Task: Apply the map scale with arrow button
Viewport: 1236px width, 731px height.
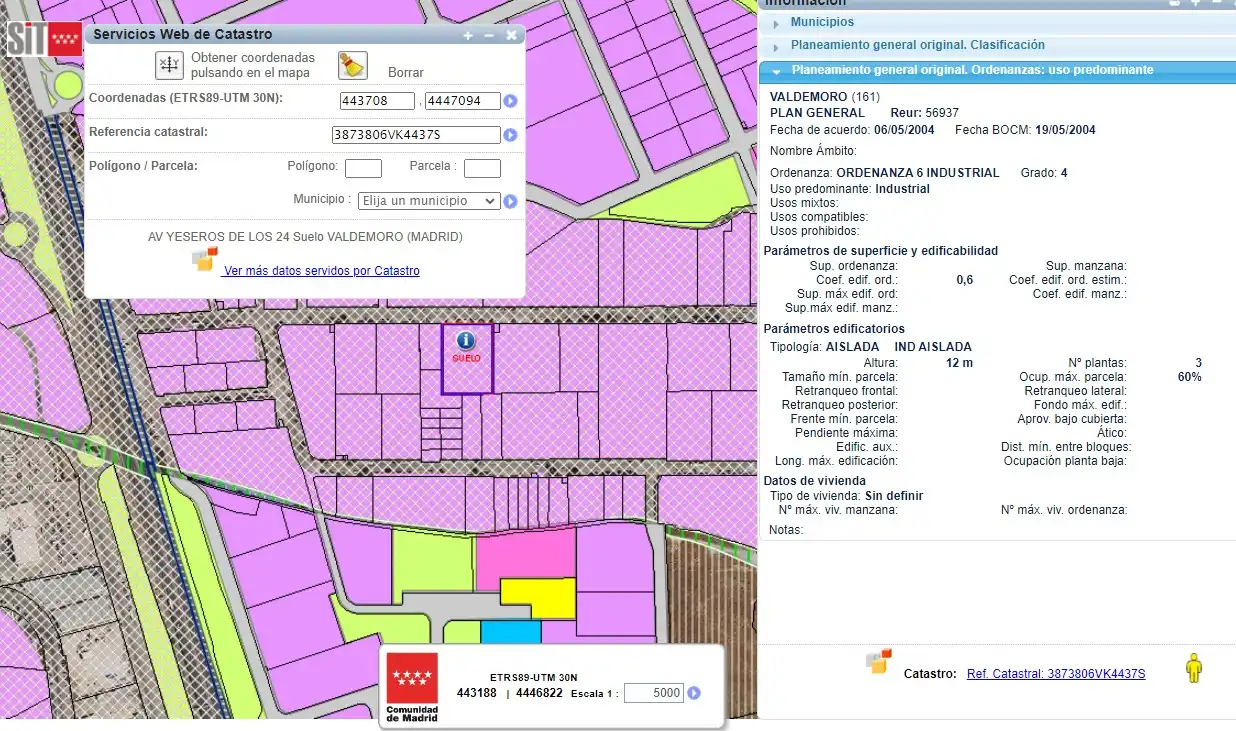Action: [x=694, y=693]
